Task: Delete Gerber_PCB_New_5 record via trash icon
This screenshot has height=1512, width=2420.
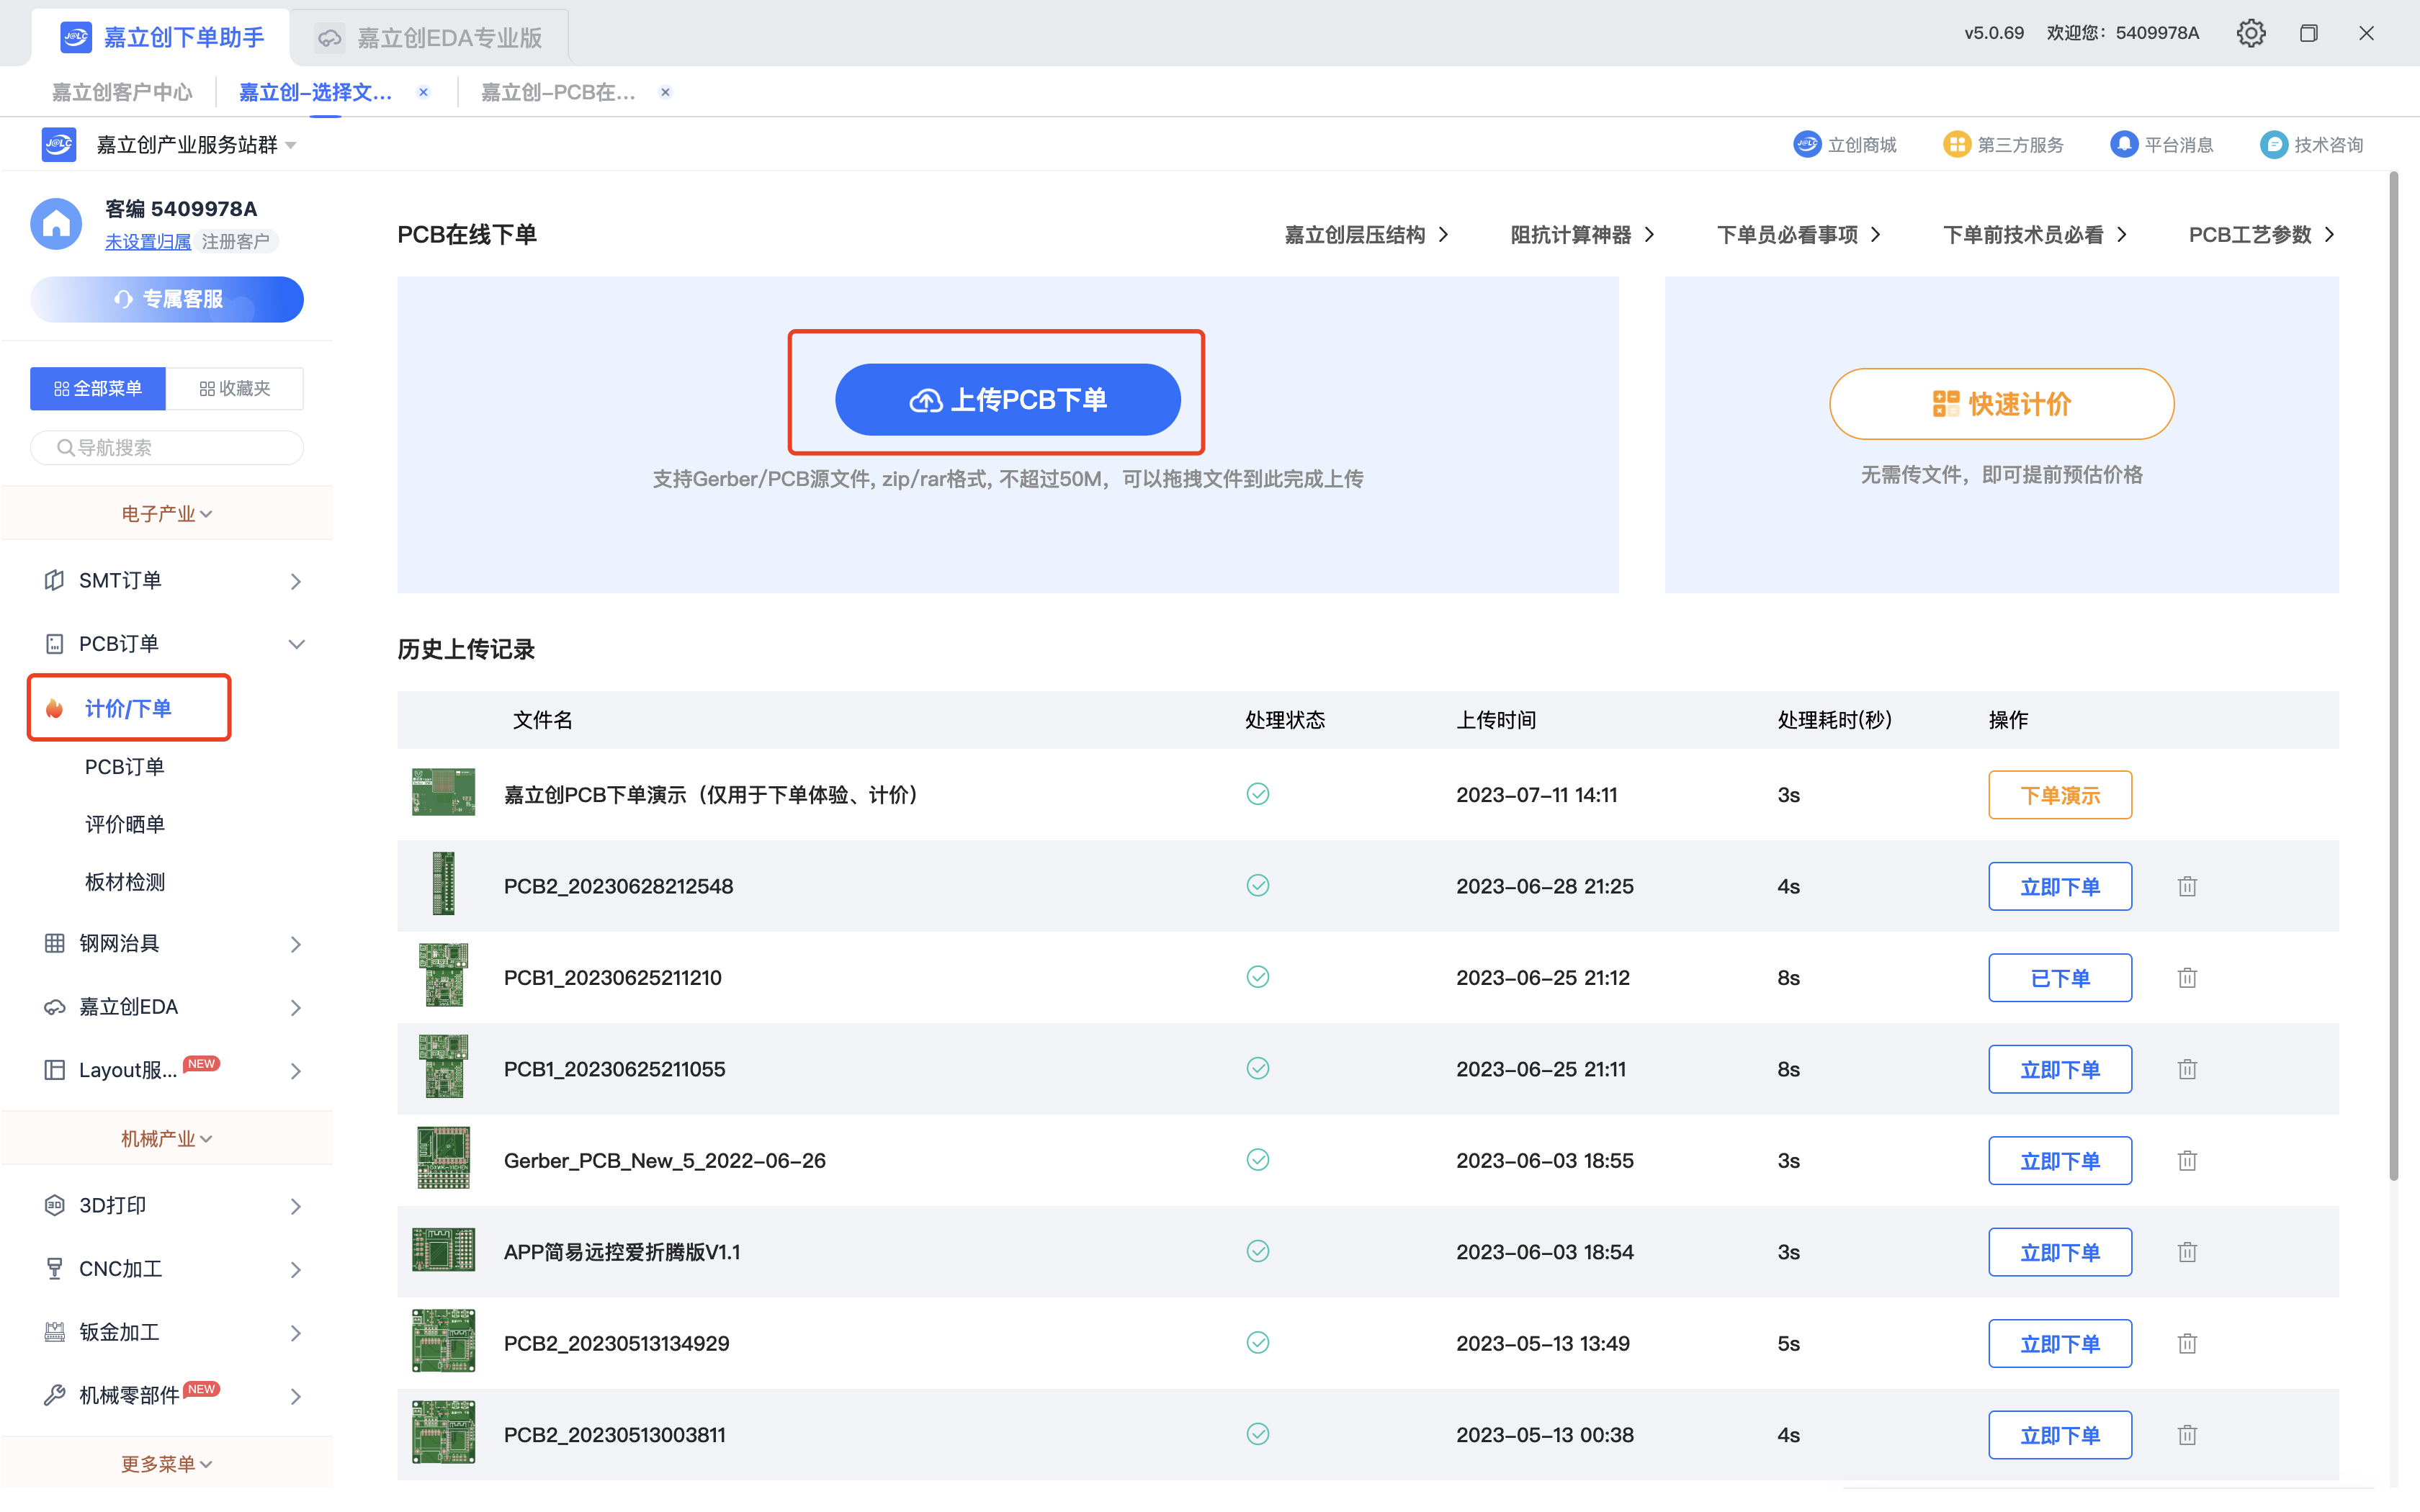Action: tap(2187, 1160)
